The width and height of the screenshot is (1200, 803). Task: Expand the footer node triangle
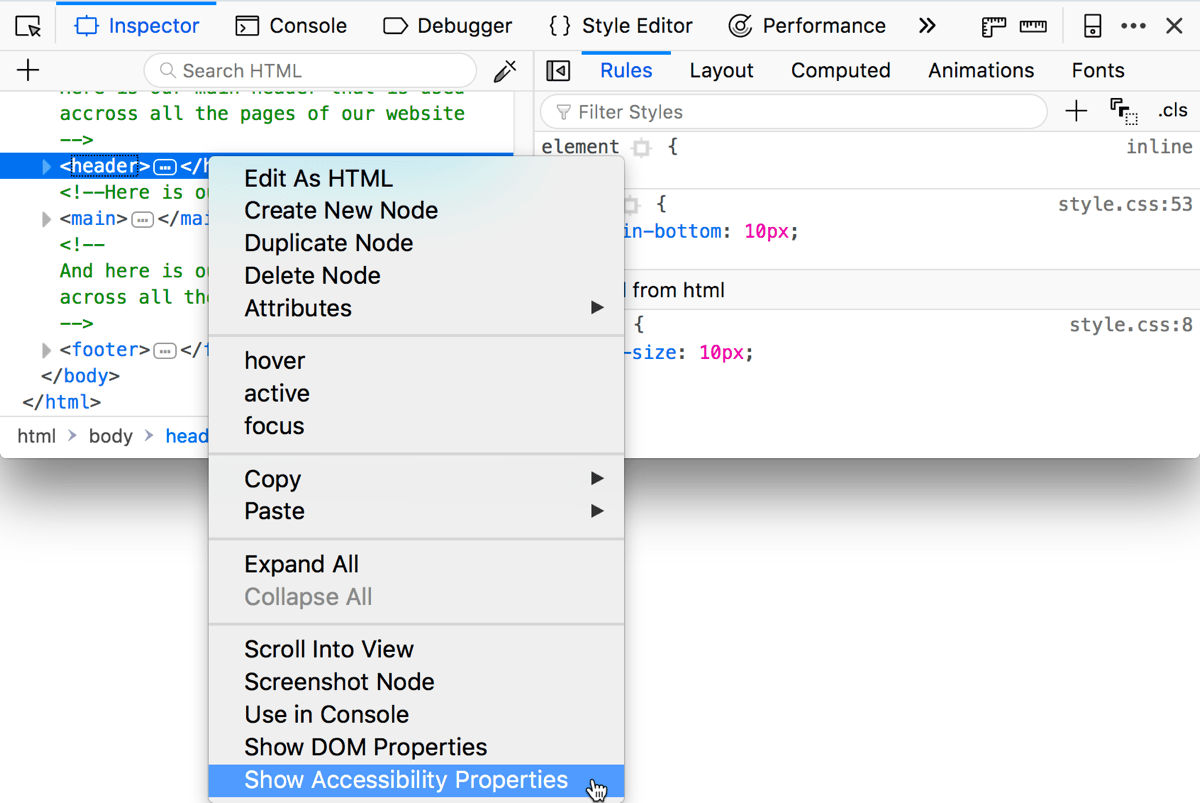tap(46, 349)
